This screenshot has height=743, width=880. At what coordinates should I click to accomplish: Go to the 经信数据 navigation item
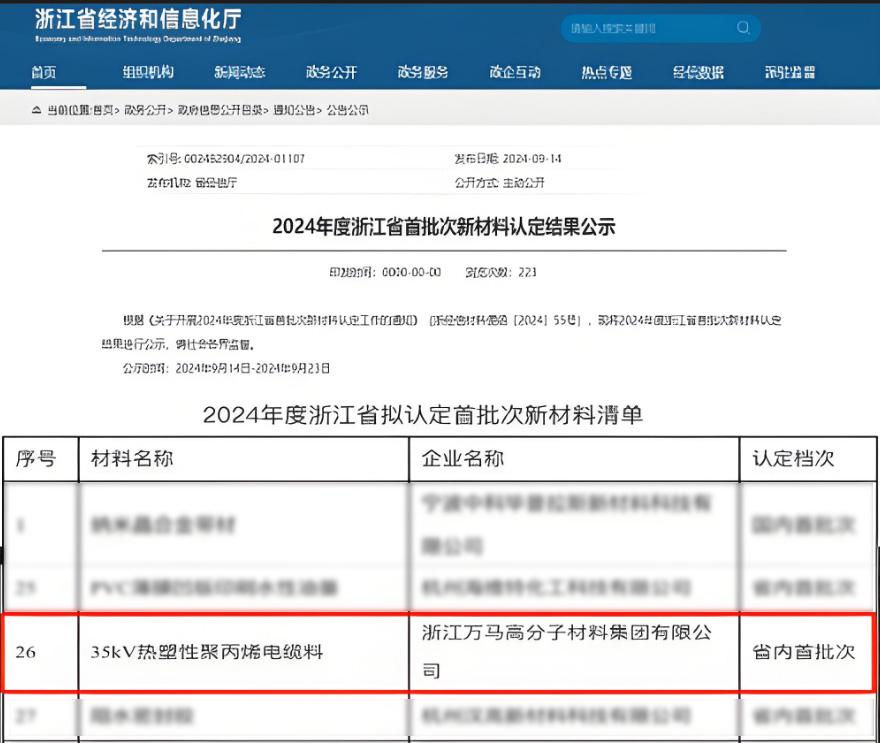[698, 72]
